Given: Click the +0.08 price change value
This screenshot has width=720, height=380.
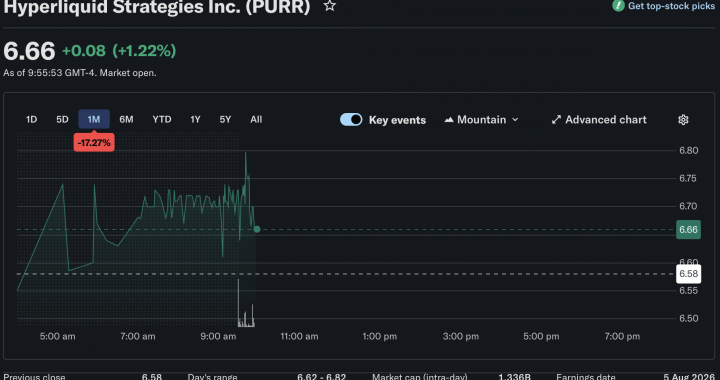Looking at the screenshot, I should coord(84,50).
